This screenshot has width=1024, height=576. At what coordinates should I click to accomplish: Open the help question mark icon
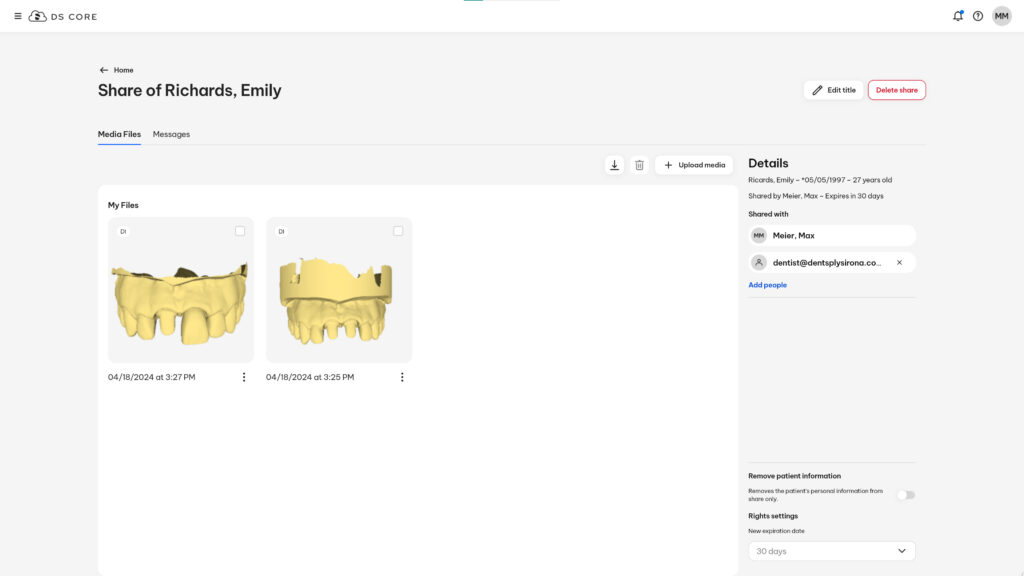click(978, 16)
